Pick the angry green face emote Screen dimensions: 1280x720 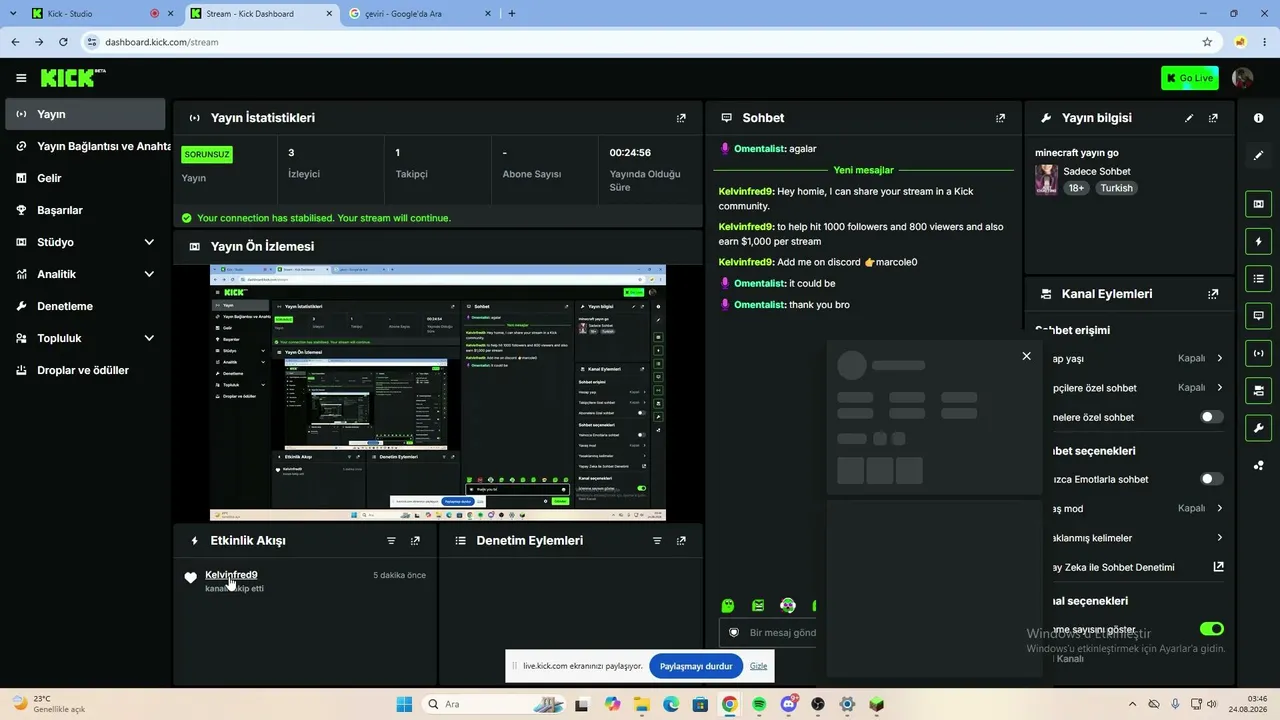point(758,605)
